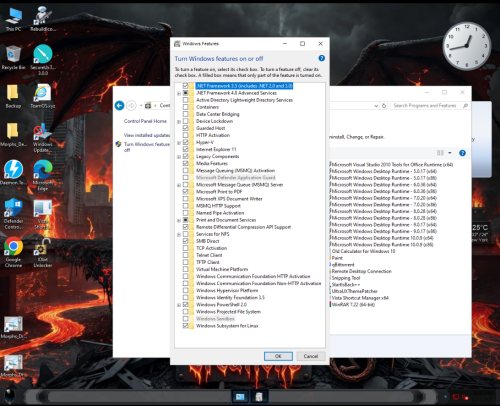Click the Control Panel back arrow
This screenshot has width=500, height=406.
click(120, 106)
